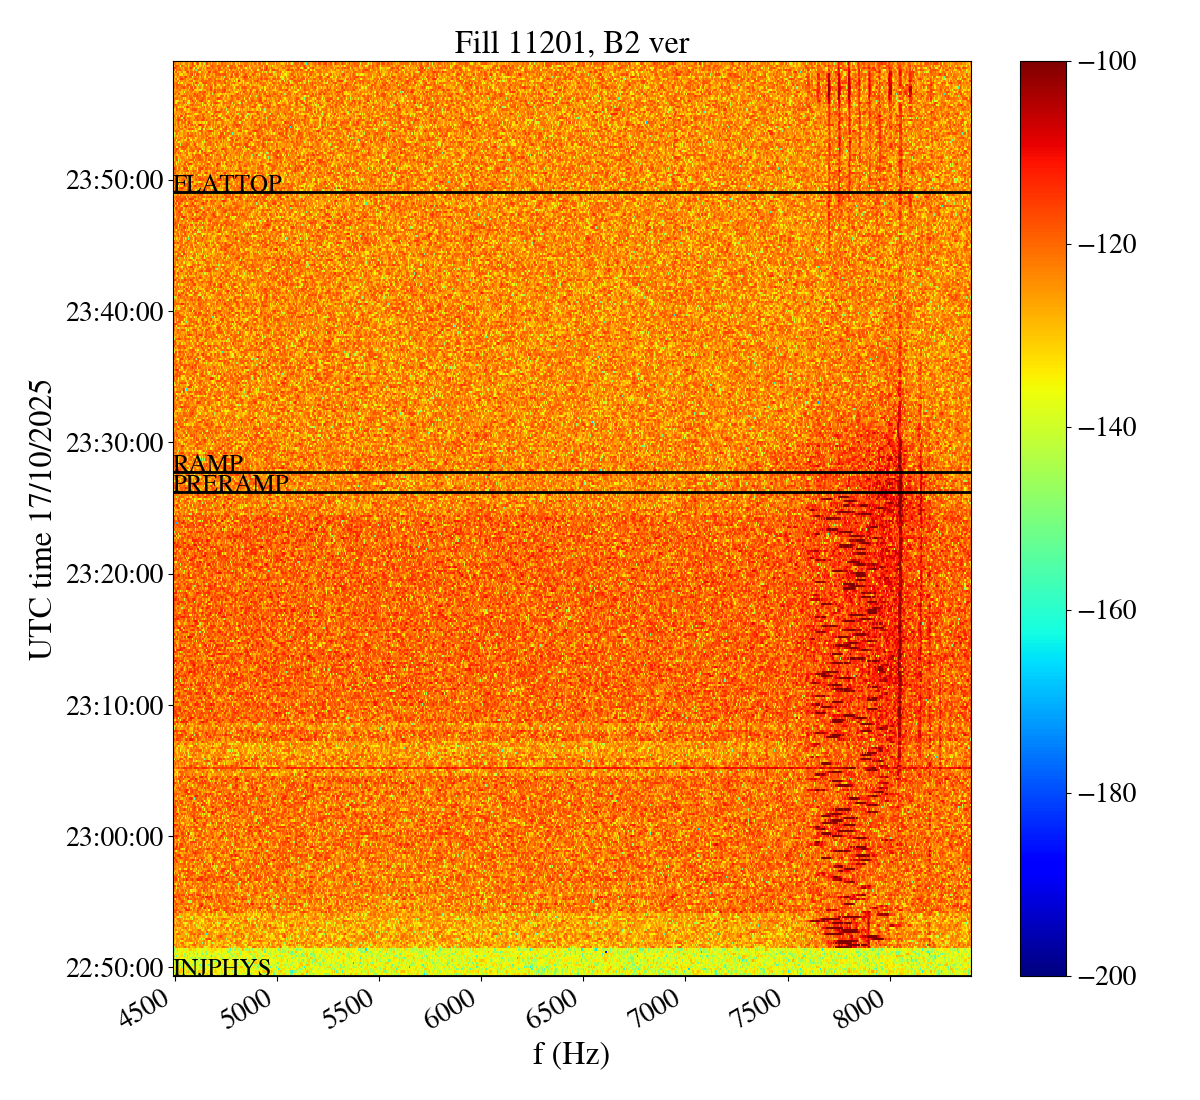
Task: Select the "UTC time 17/10/2025" y-axis label
Action: (x=41, y=519)
